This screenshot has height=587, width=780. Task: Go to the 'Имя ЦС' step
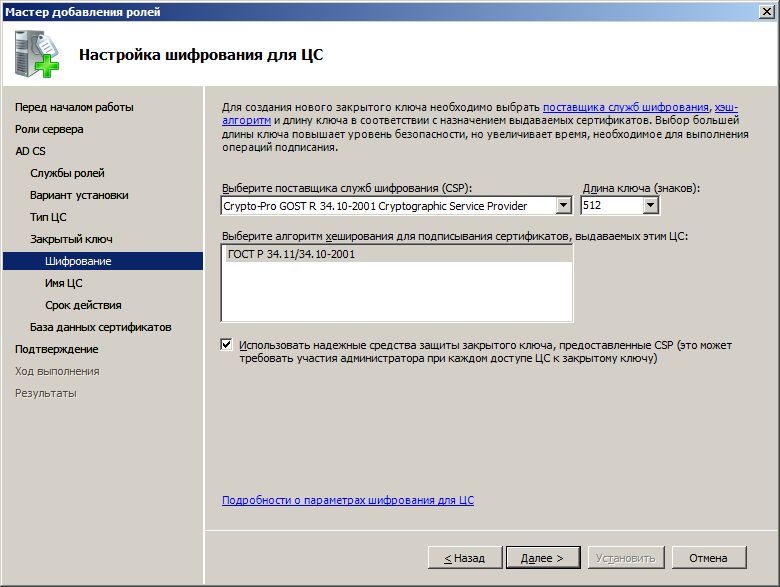[x=64, y=283]
